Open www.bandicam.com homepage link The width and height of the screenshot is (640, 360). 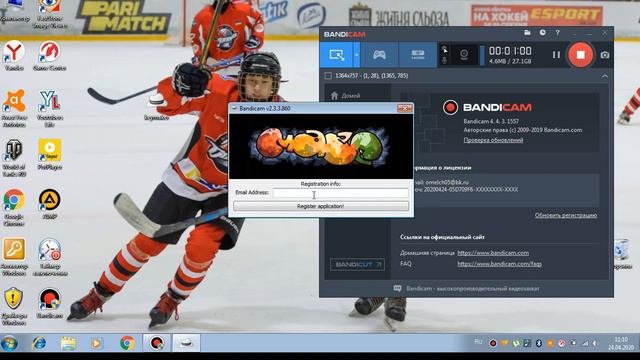(493, 253)
